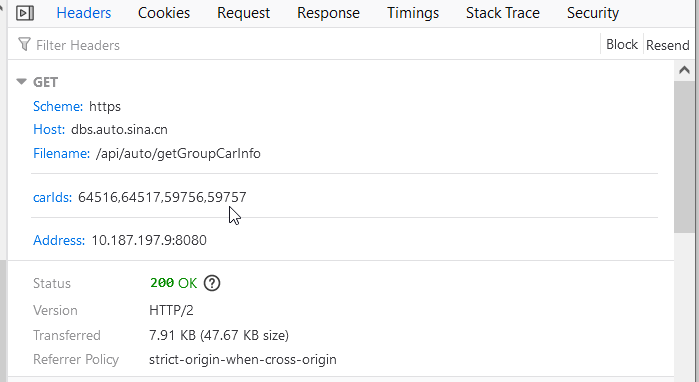699x382 pixels.
Task: Collapse the GET section triangle
Action: [21, 82]
